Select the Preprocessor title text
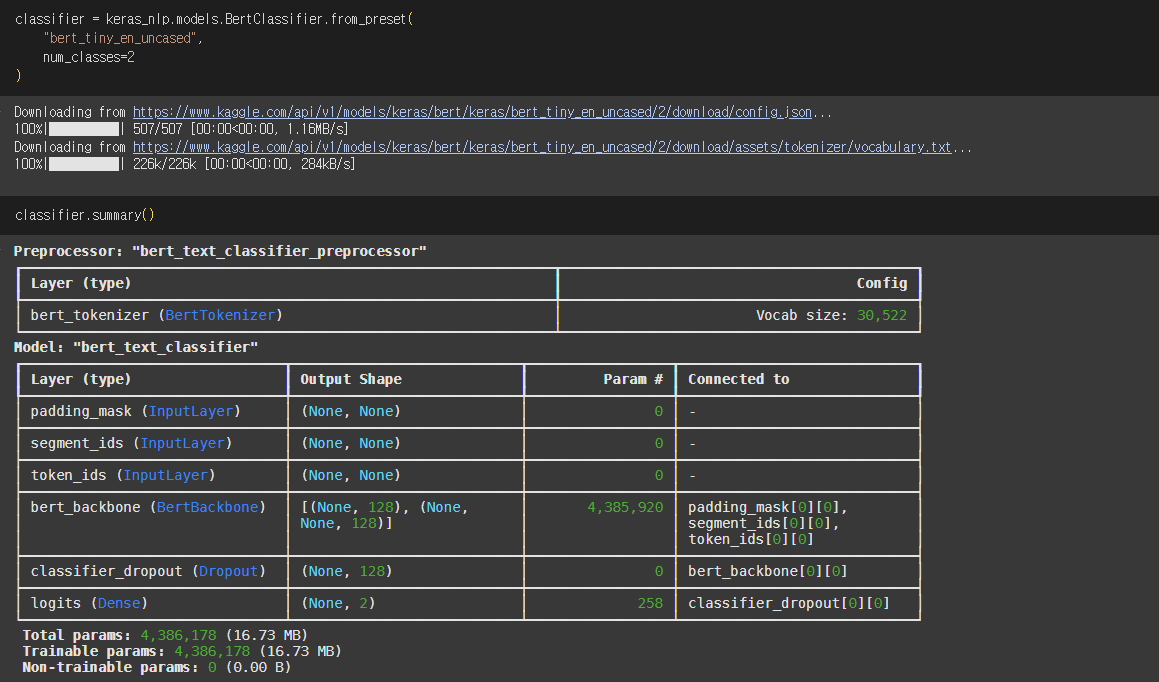Viewport: 1159px width, 682px height. (x=220, y=251)
